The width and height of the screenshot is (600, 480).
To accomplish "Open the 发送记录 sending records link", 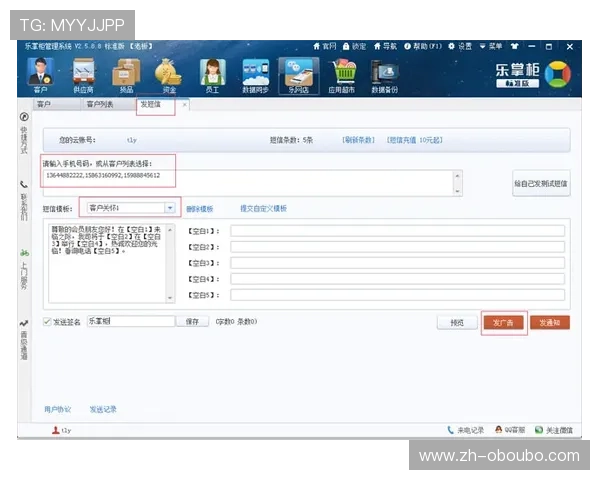I will 103,409.
